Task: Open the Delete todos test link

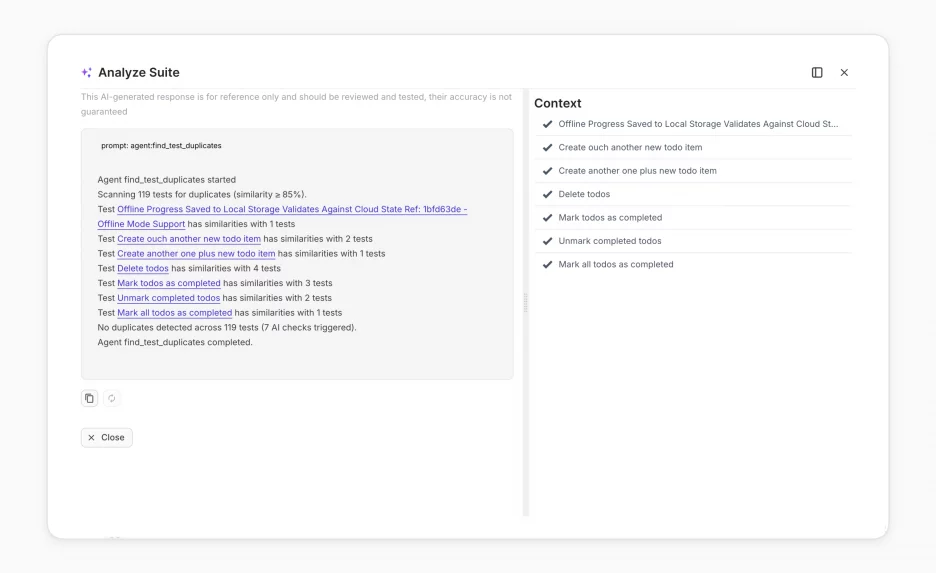Action: (x=143, y=269)
